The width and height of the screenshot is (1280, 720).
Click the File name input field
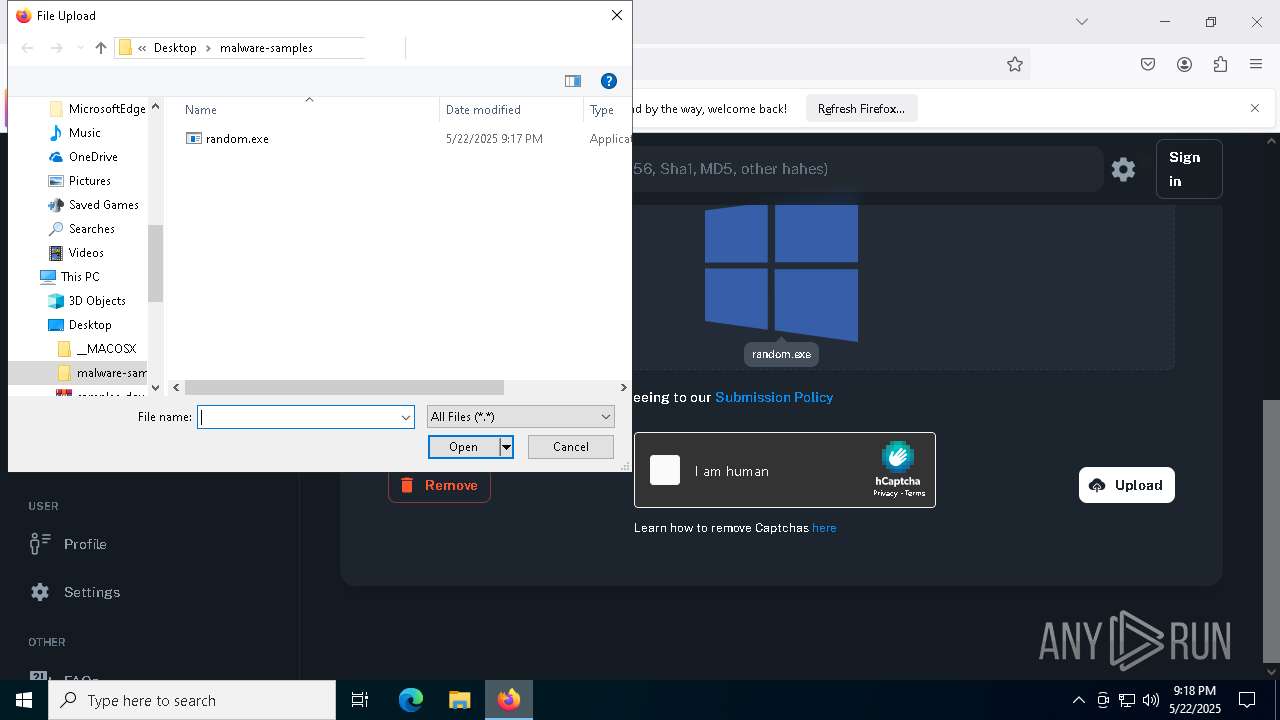tap(298, 417)
